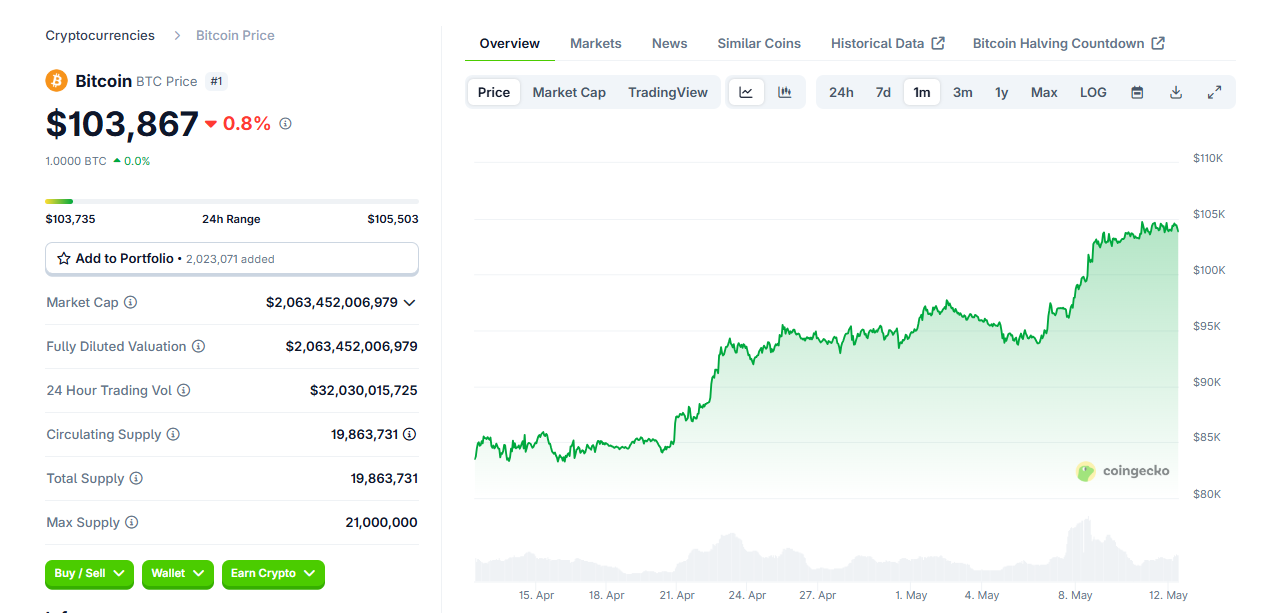
Task: Set the chart range to 24h
Action: pos(841,92)
